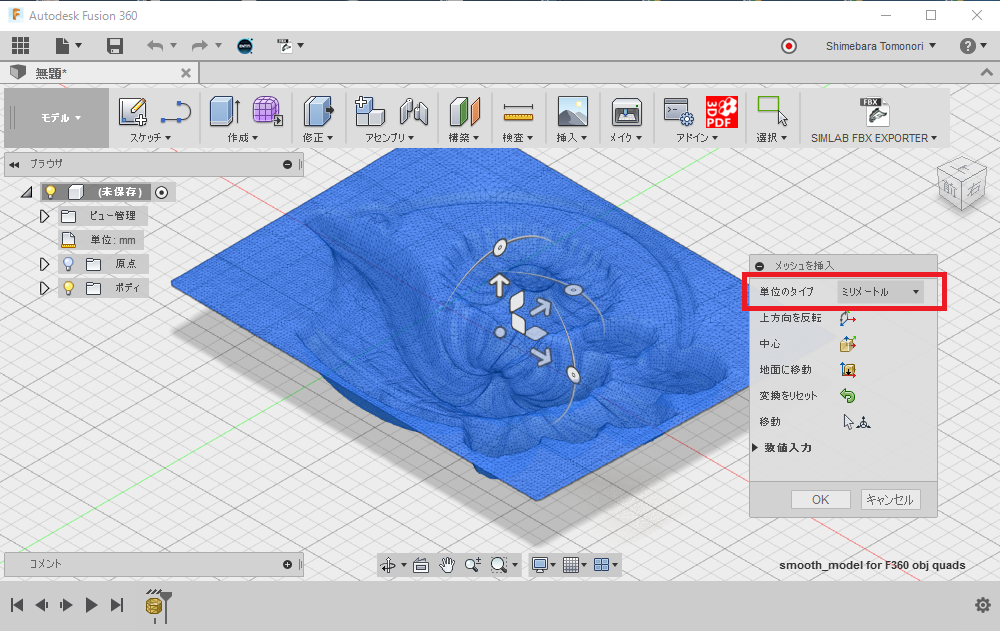
Task: Click the Save disk icon
Action: (115, 45)
